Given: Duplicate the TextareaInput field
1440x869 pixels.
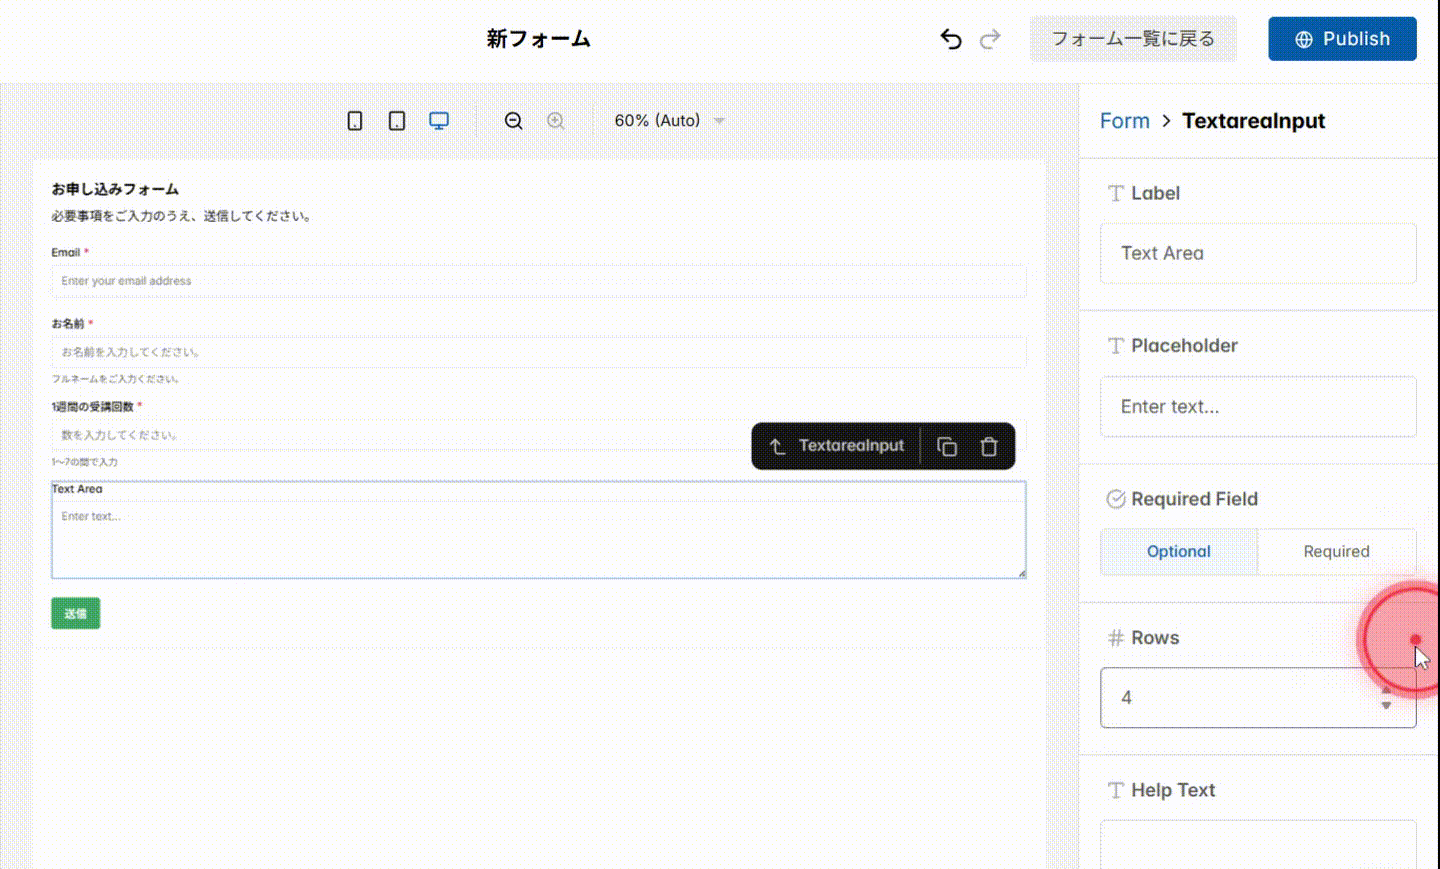Looking at the screenshot, I should [x=946, y=446].
